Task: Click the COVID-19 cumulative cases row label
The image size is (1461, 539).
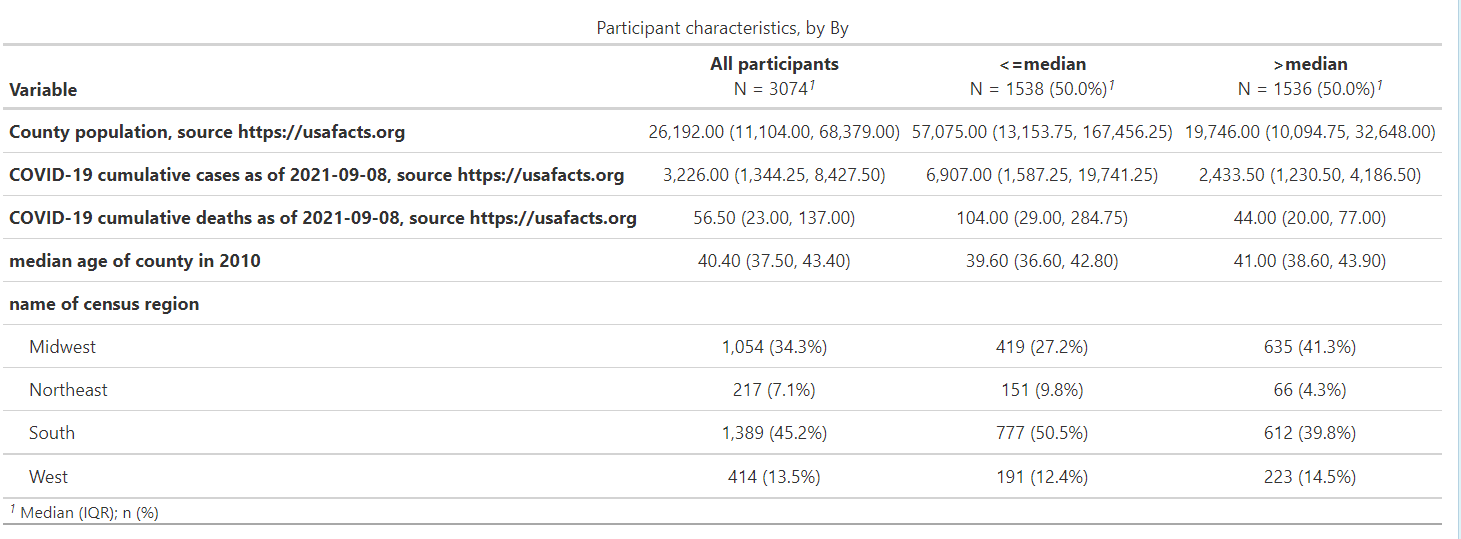Action: (316, 175)
